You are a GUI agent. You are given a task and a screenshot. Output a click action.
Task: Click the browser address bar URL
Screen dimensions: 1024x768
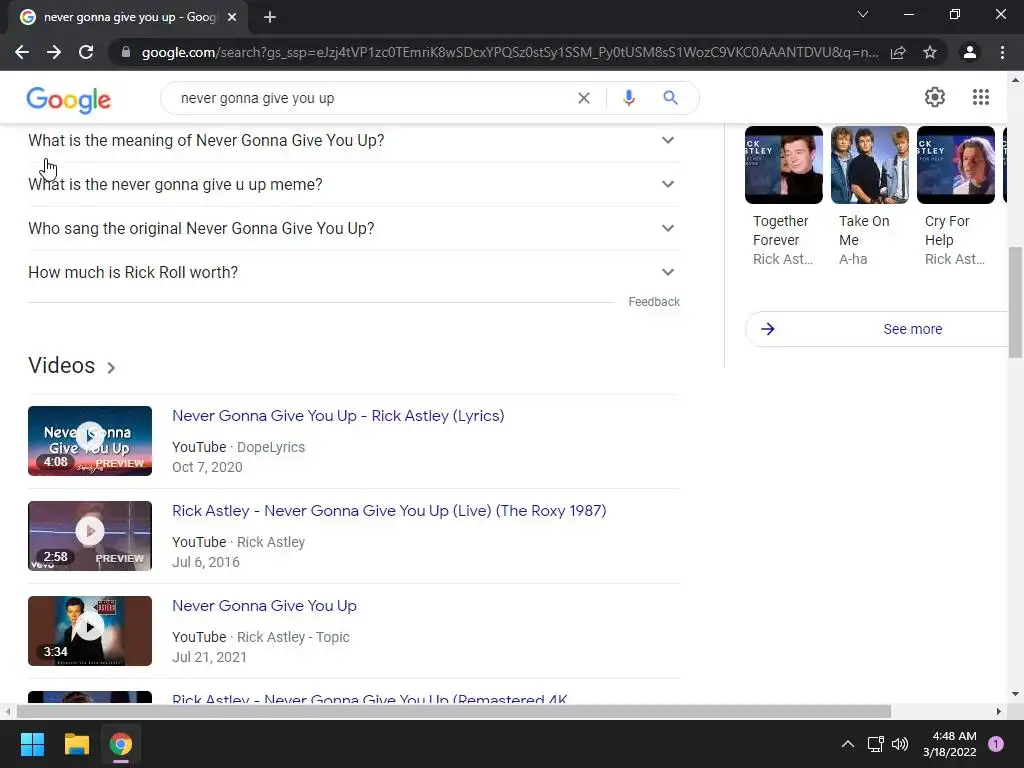pos(509,52)
